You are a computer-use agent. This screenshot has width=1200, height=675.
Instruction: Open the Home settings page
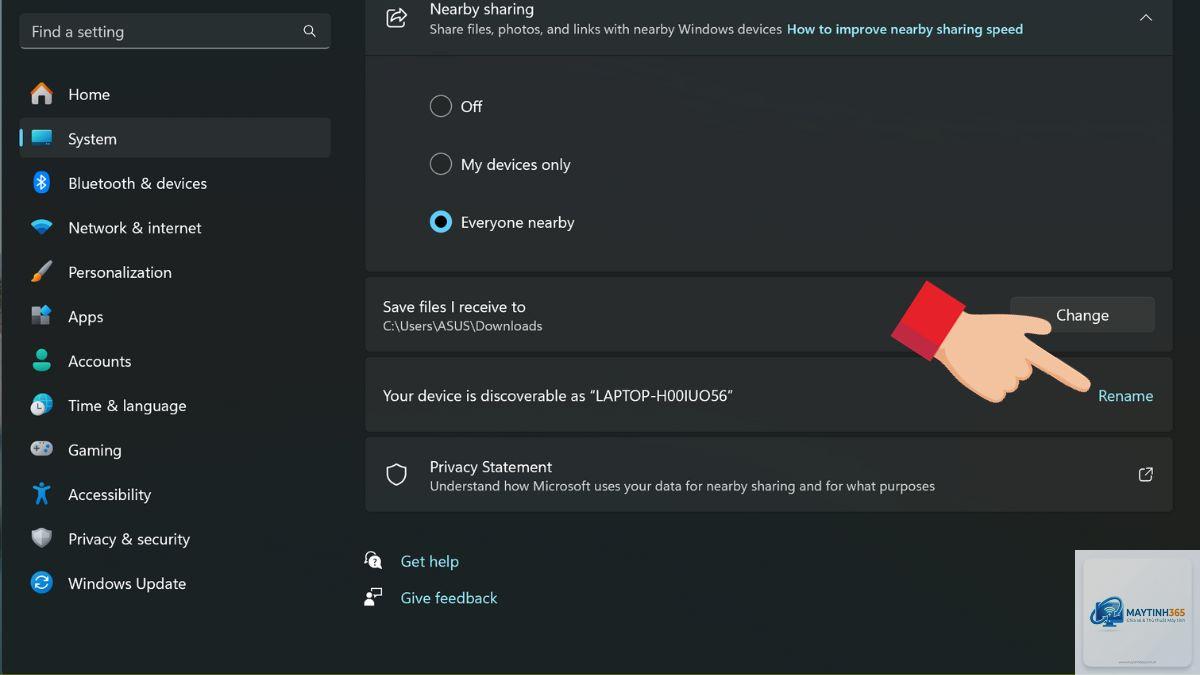pyautogui.click(x=175, y=94)
